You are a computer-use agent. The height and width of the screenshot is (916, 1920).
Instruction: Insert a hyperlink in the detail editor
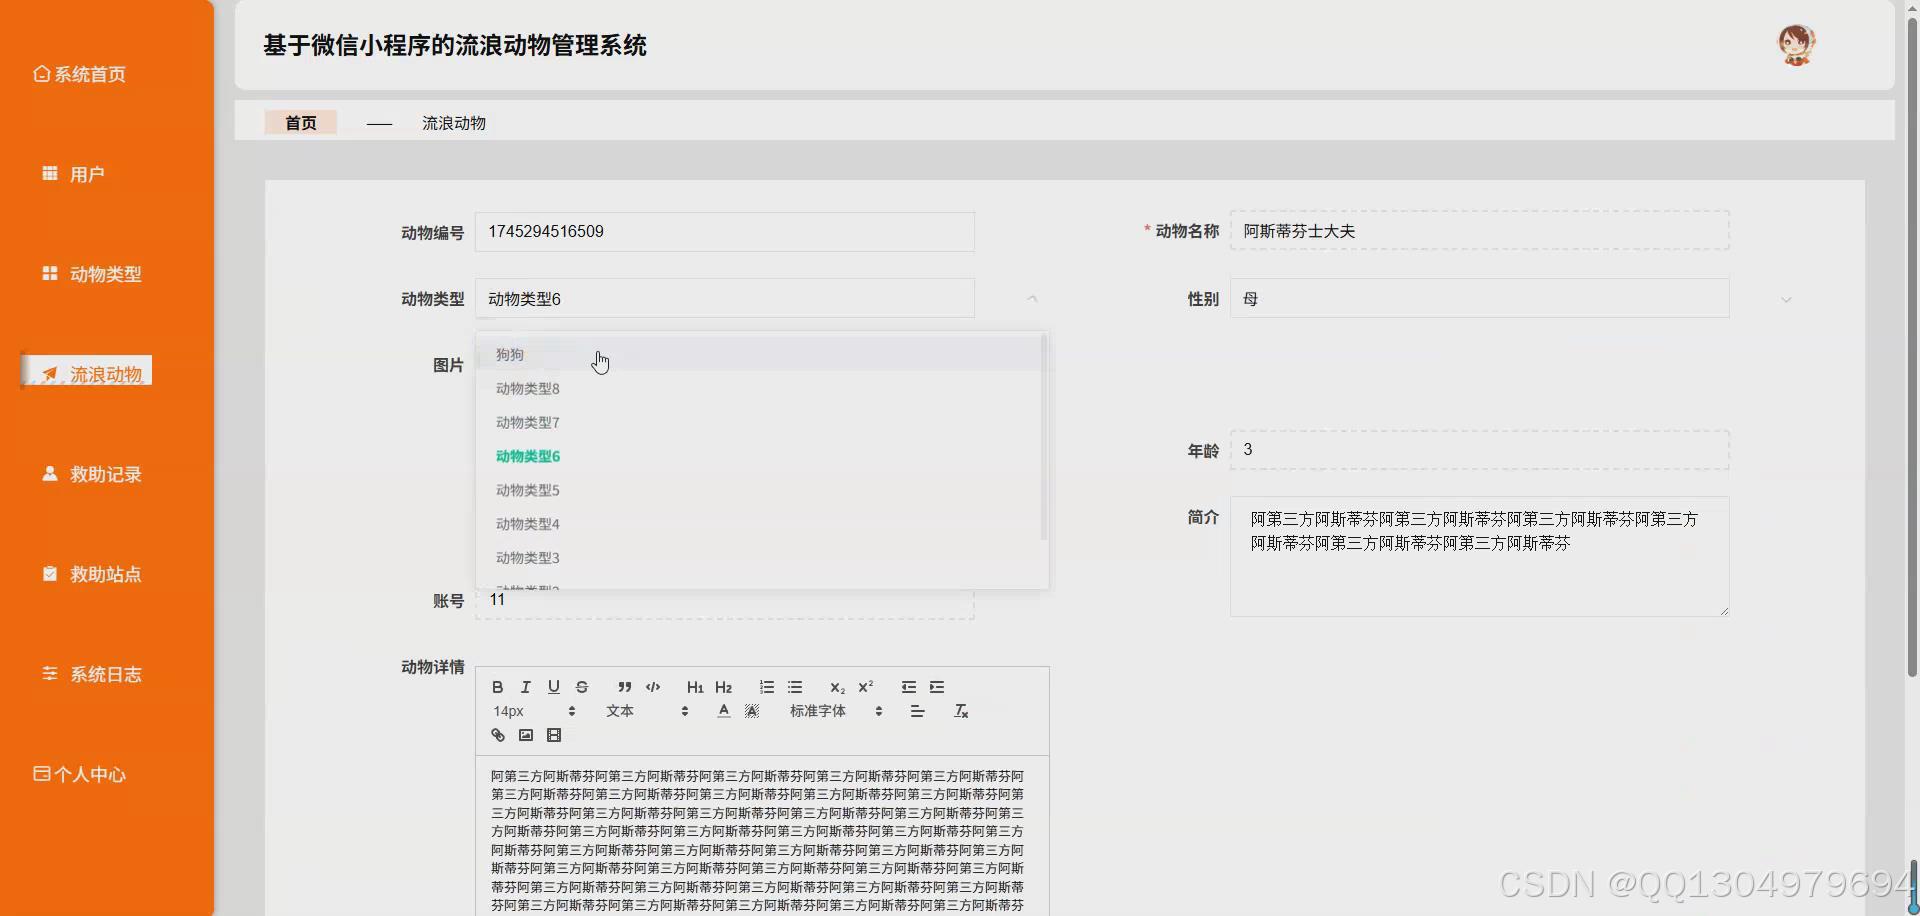pyautogui.click(x=497, y=735)
